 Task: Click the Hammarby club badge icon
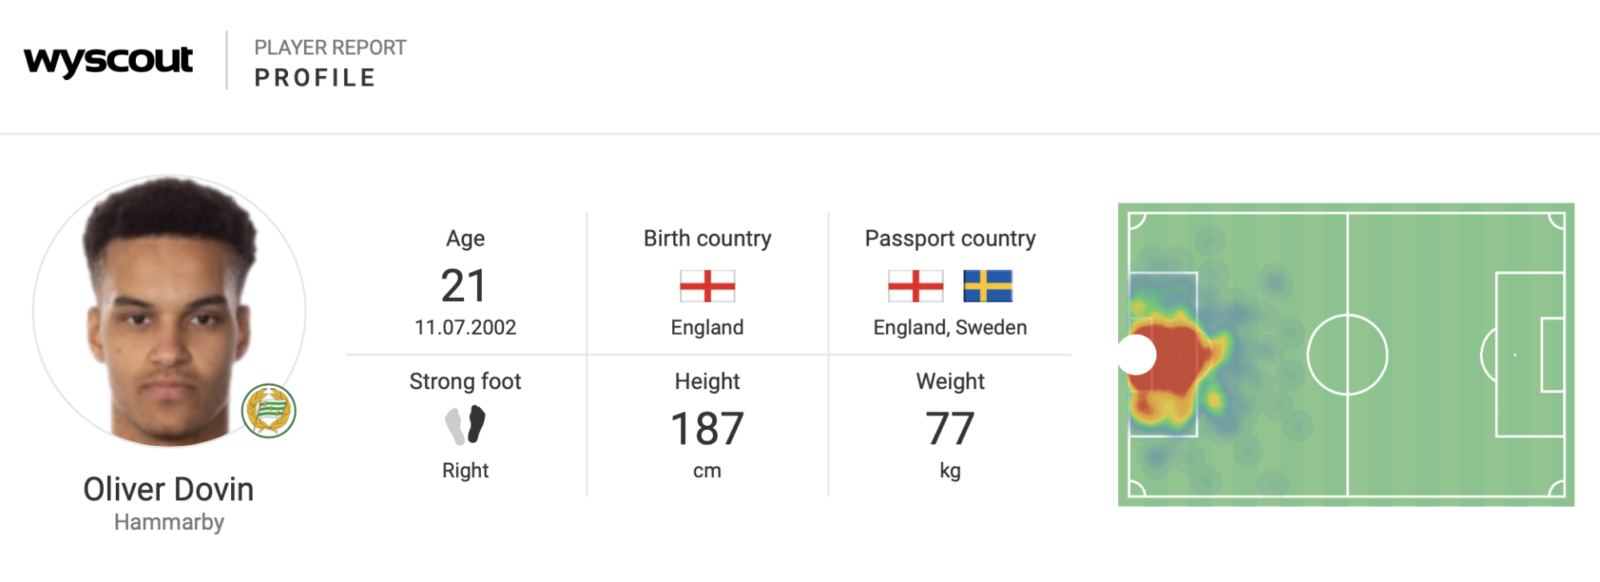[269, 410]
